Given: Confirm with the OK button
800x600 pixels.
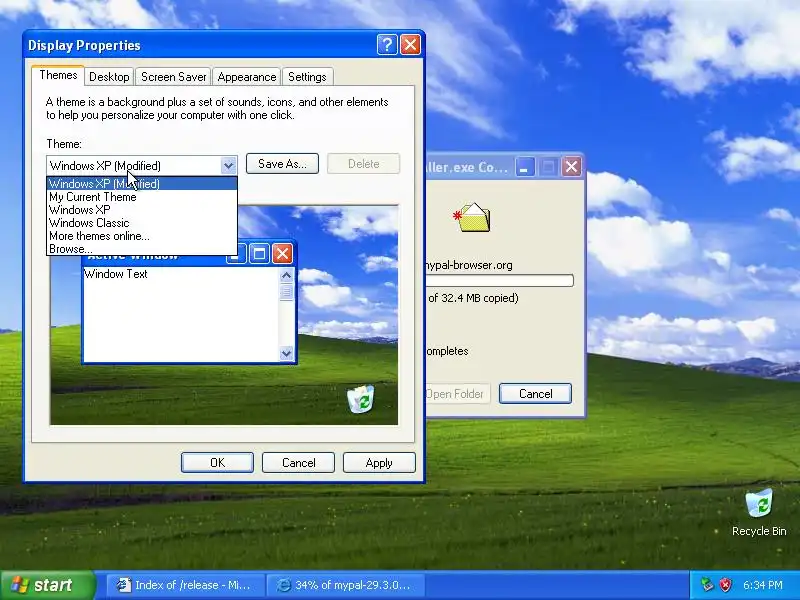Looking at the screenshot, I should click(x=217, y=463).
